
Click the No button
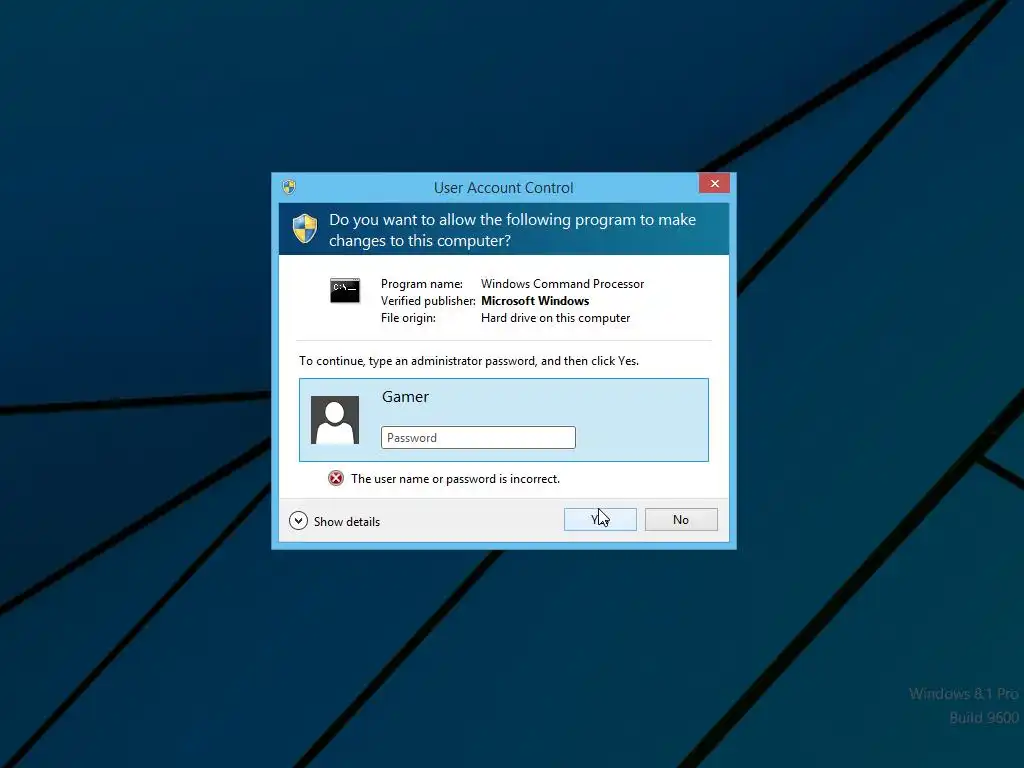click(681, 520)
